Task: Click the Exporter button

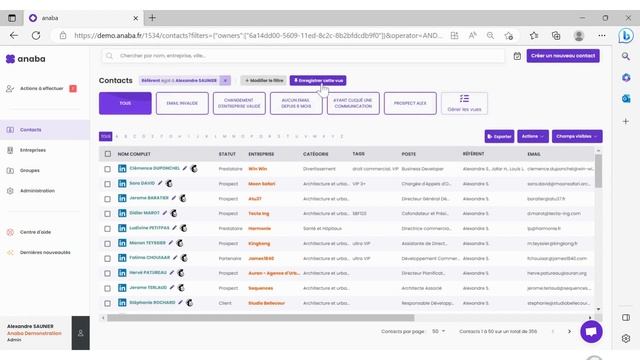Action: [499, 136]
